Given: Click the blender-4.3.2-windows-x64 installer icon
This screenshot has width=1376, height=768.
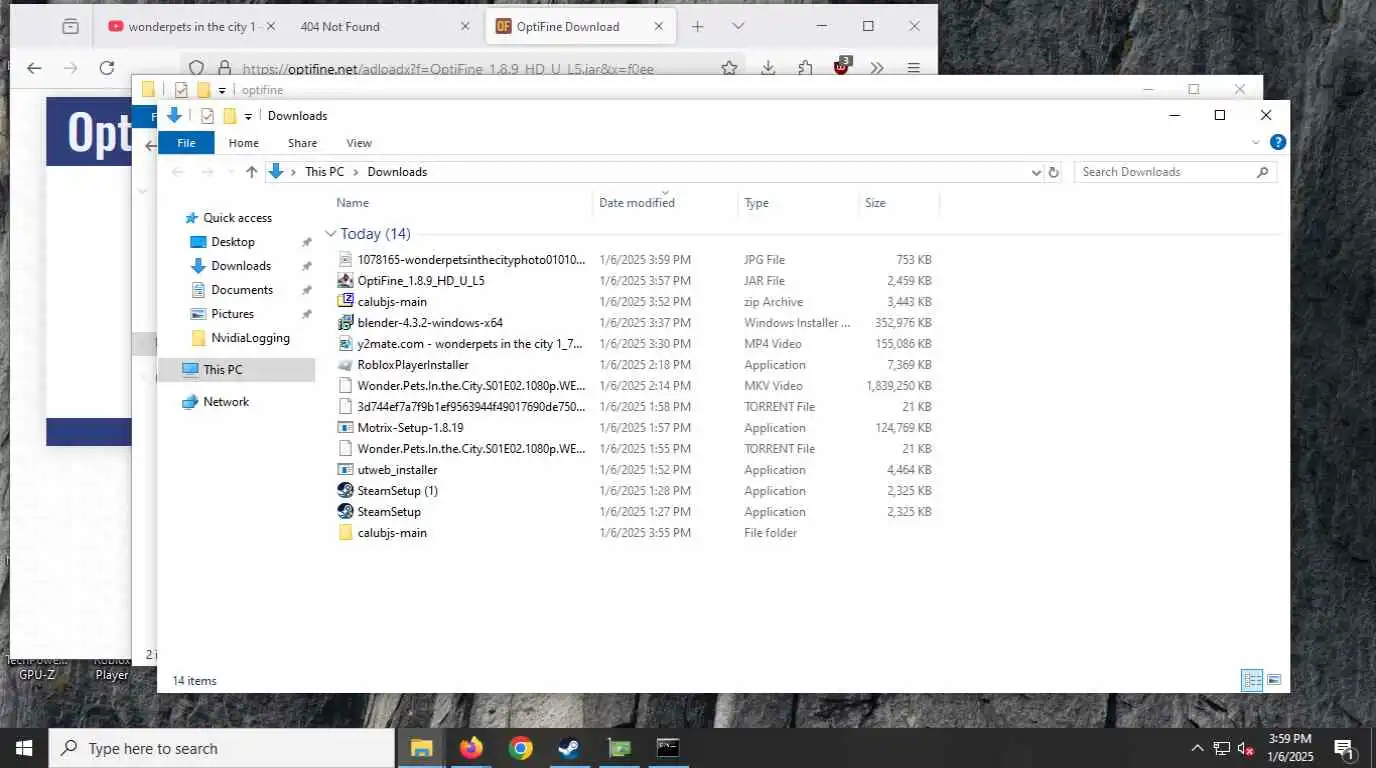Looking at the screenshot, I should click(x=345, y=323).
